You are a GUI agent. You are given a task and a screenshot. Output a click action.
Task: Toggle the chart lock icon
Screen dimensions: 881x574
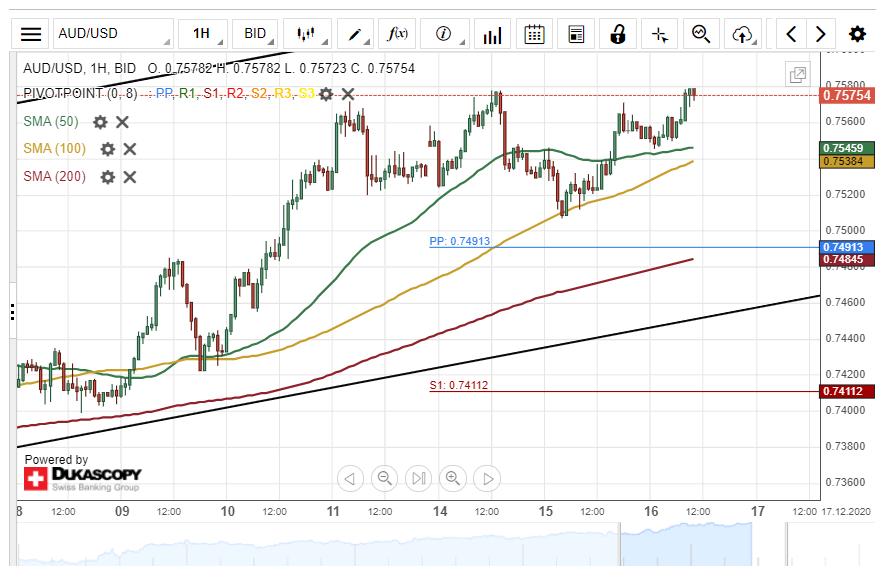[617, 34]
